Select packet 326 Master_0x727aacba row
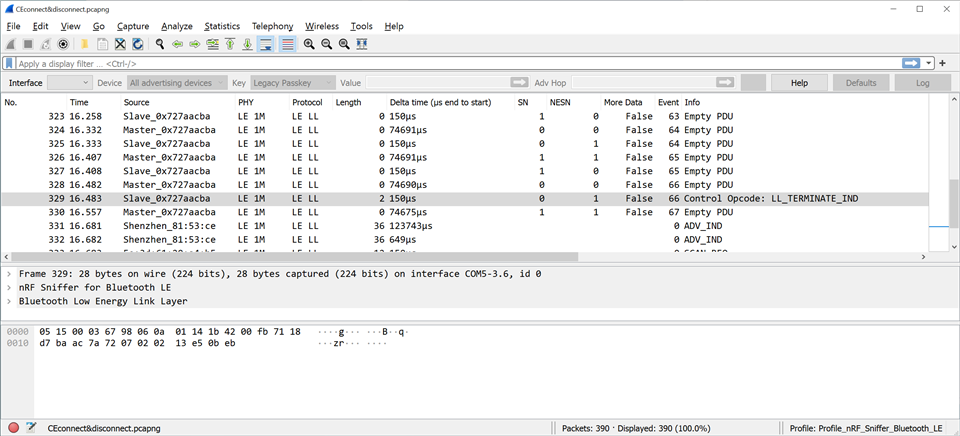The height and width of the screenshot is (436, 960). click(x=465, y=157)
